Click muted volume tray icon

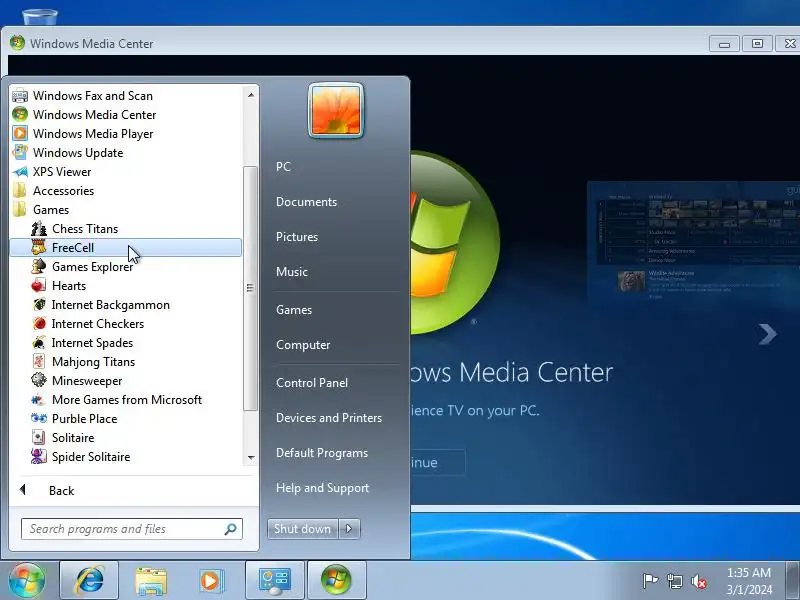(699, 581)
